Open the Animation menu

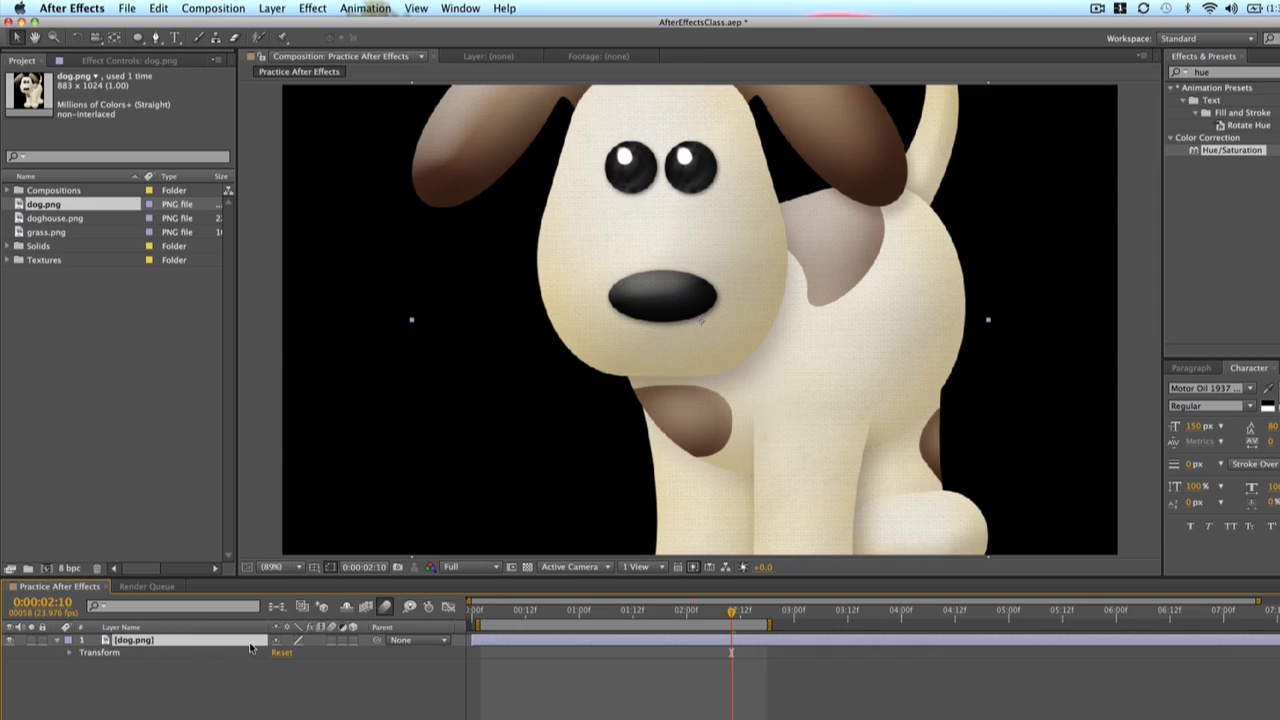[365, 8]
